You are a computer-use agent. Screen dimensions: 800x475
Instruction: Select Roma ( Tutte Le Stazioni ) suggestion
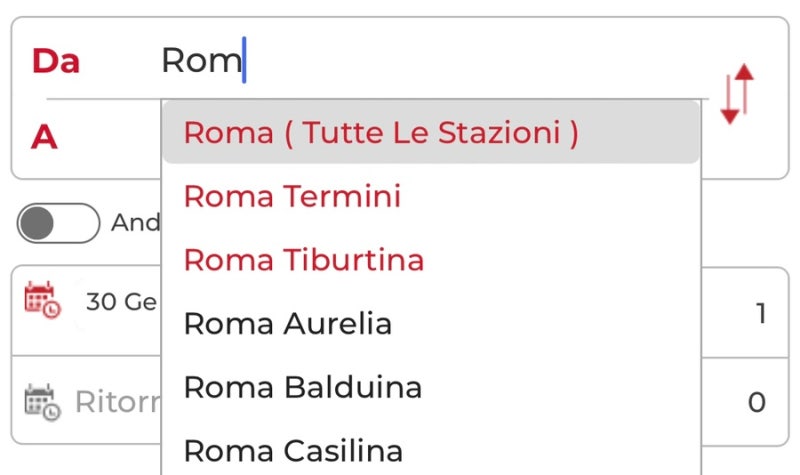point(431,132)
